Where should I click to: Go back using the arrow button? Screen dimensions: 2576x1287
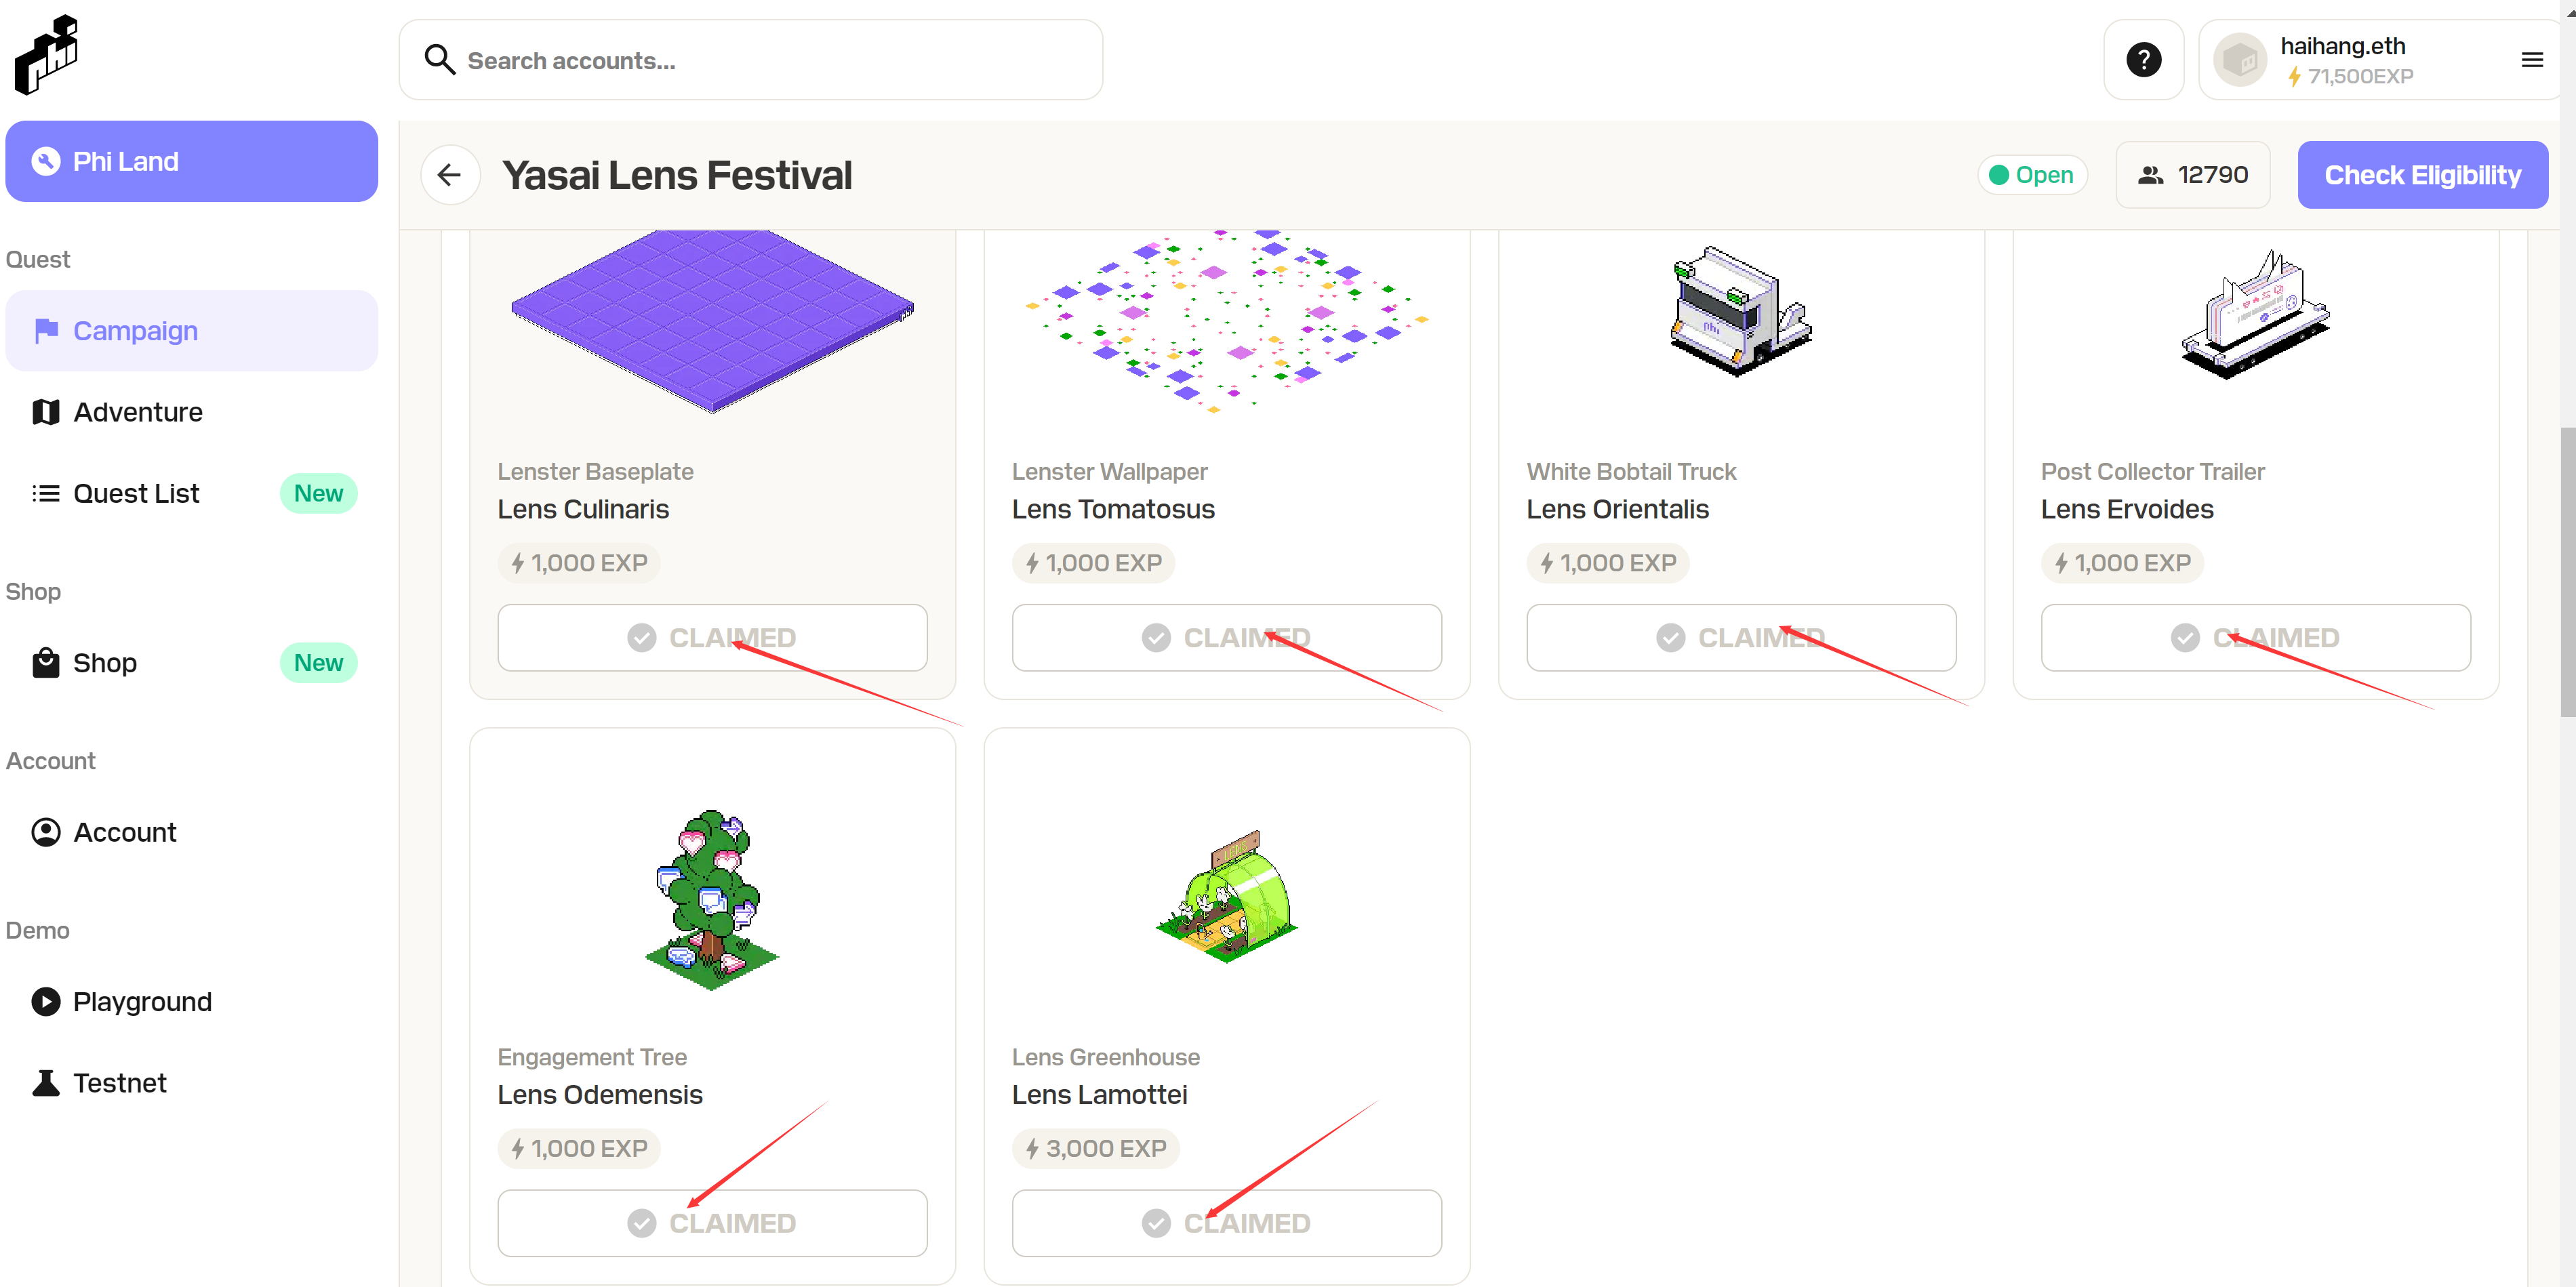pos(450,175)
